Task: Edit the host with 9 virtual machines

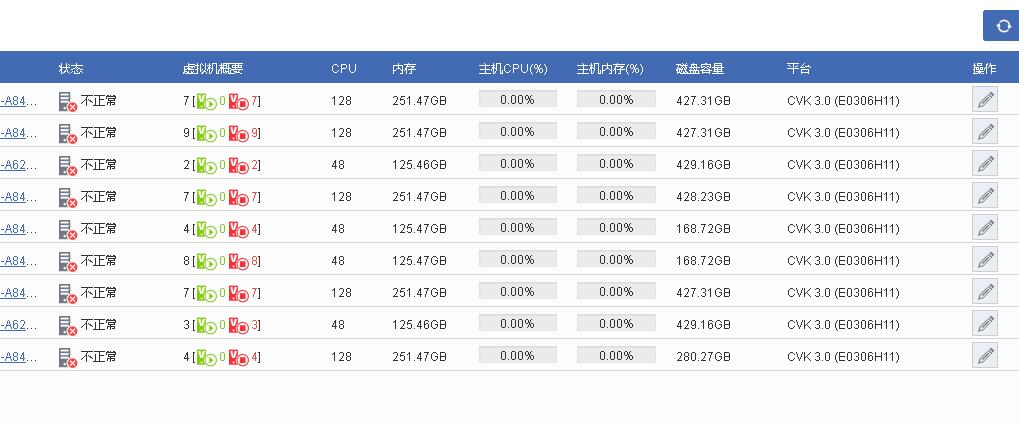Action: coord(985,132)
